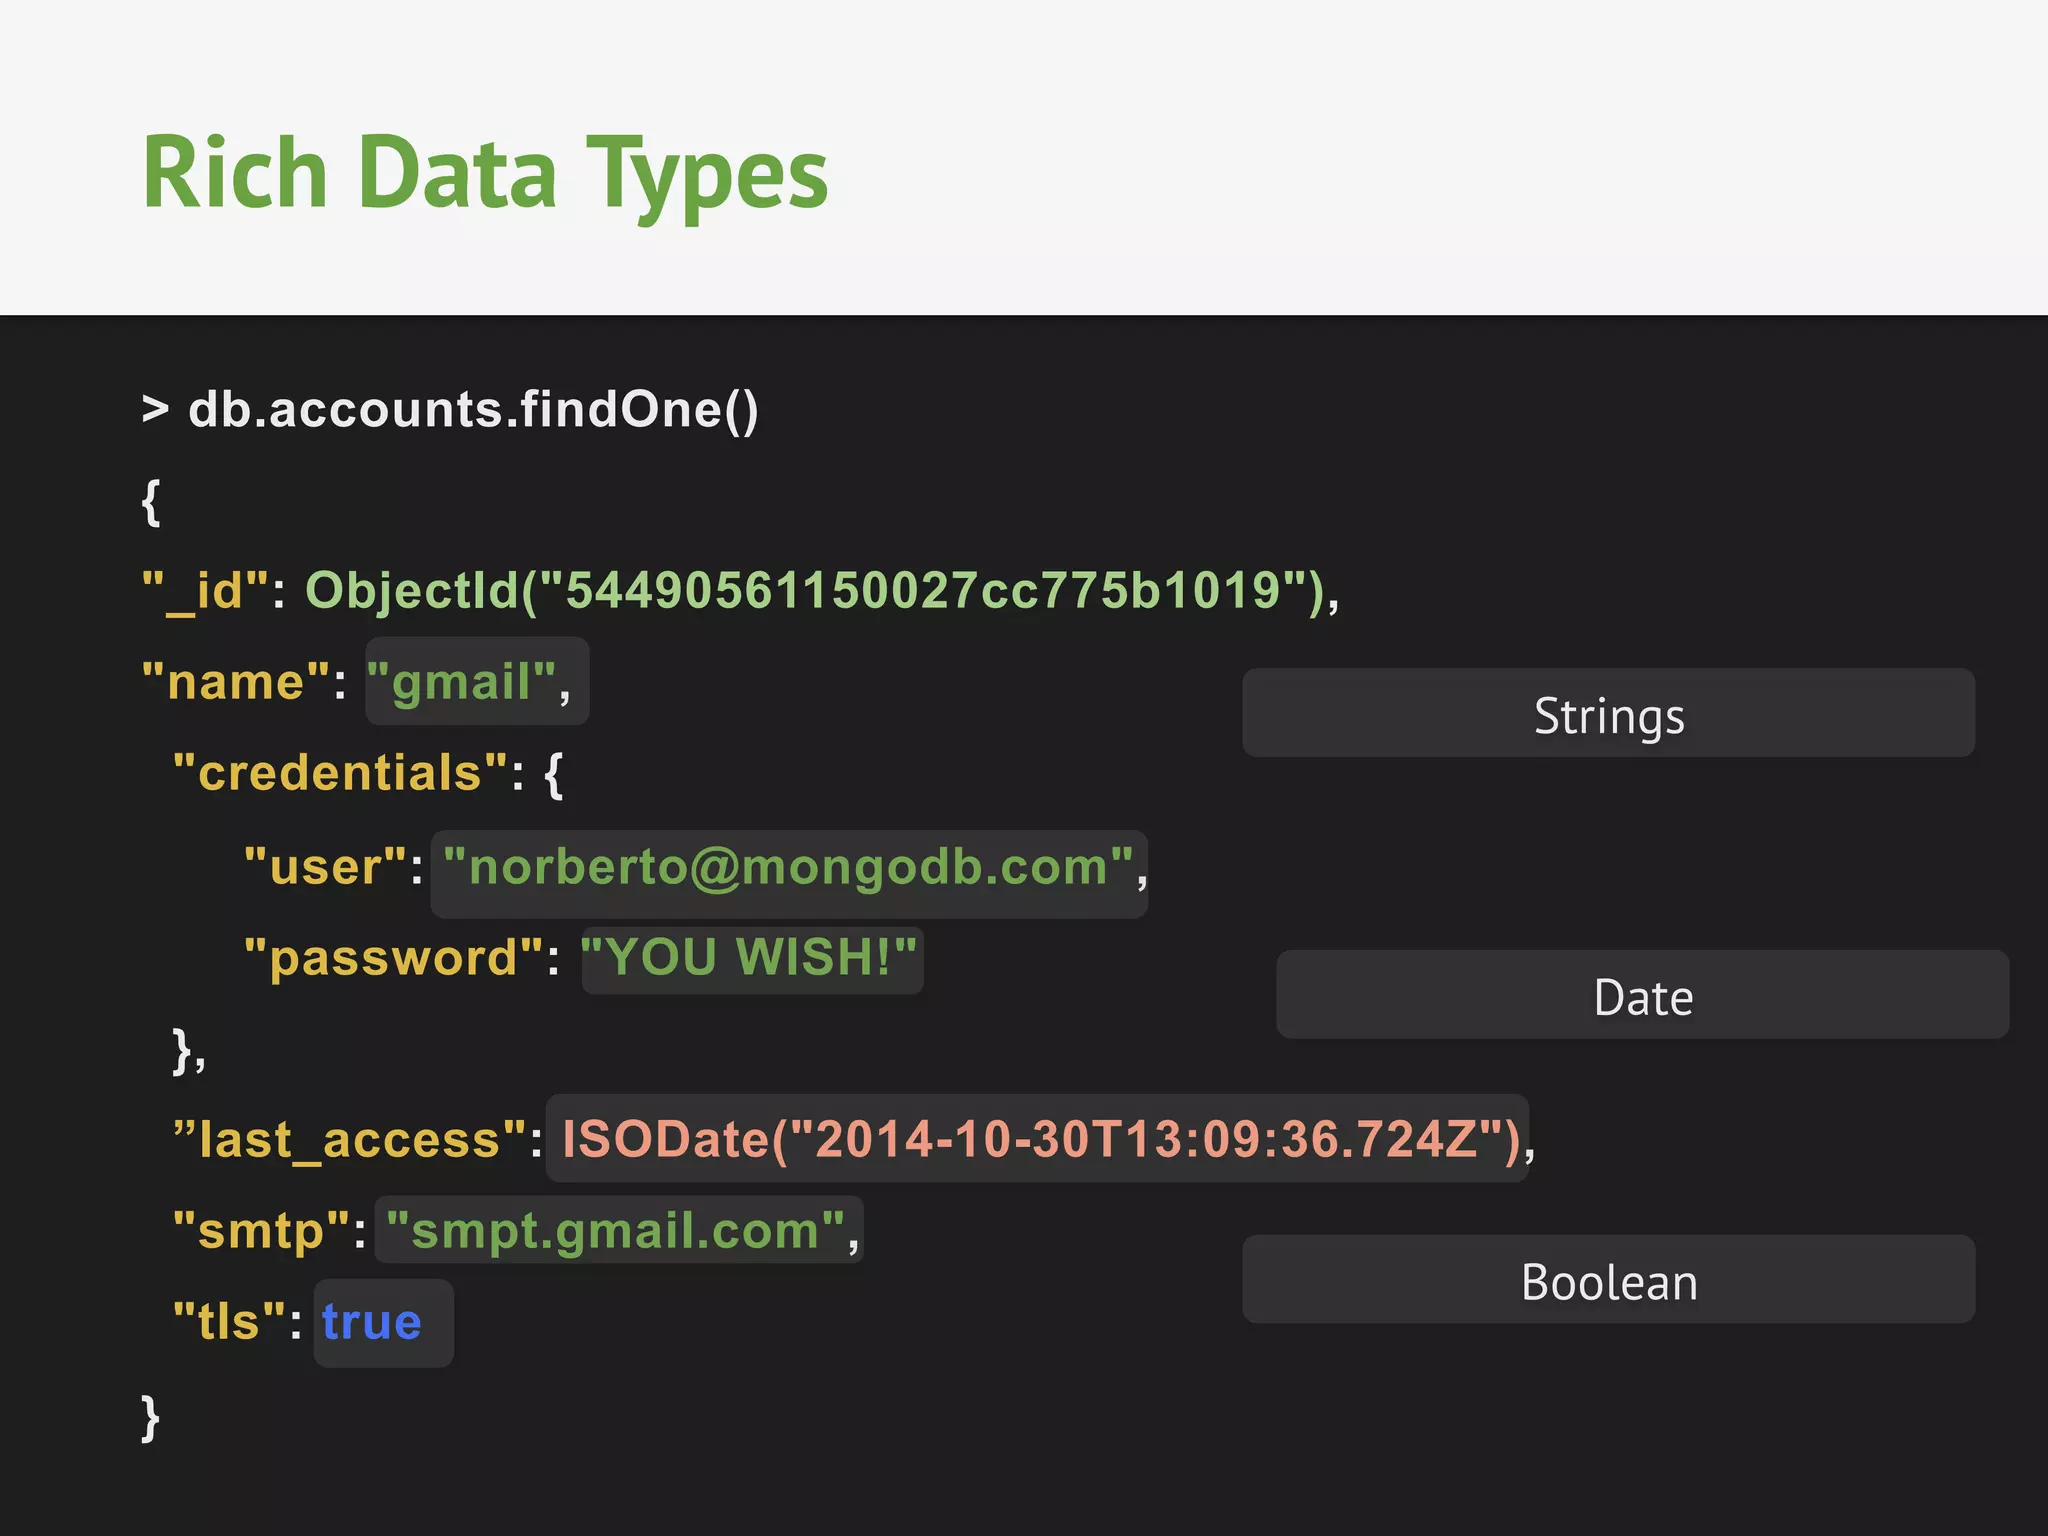Click the "_id" field key
The image size is (2048, 1536).
click(206, 591)
